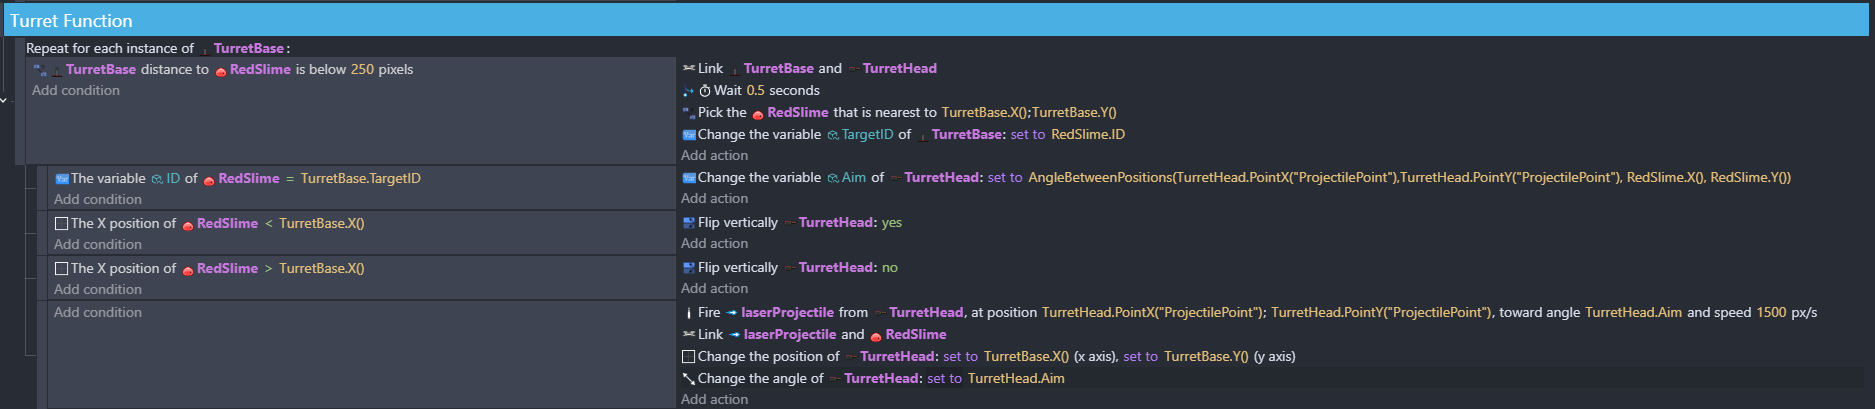
Task: Click the Wait 0.5 seconds timer icon
Action: [x=705, y=91]
